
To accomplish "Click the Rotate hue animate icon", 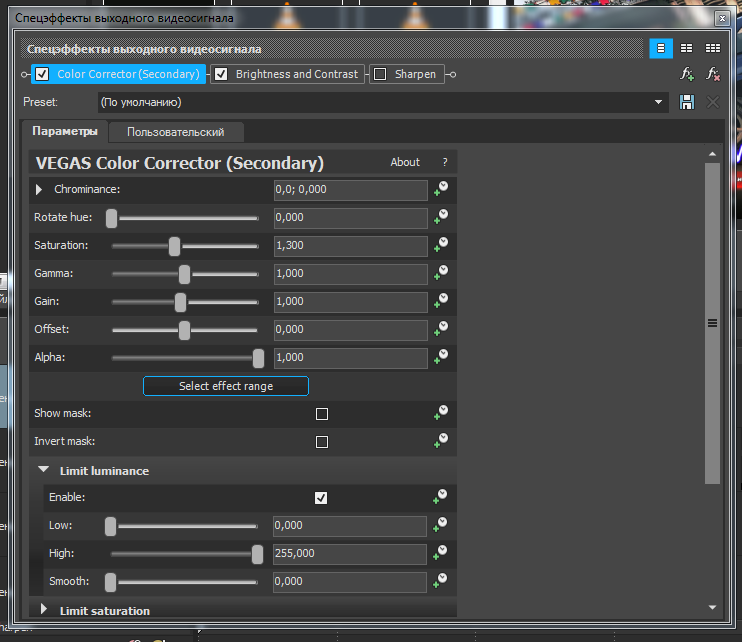I will tap(441, 217).
